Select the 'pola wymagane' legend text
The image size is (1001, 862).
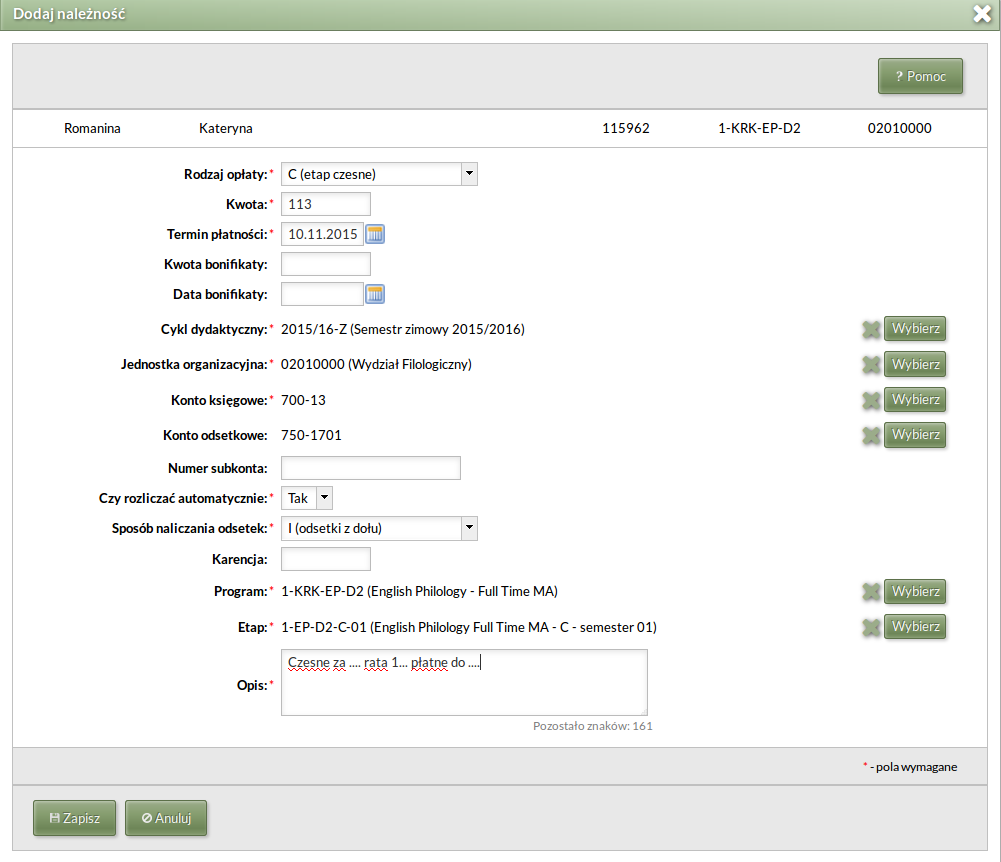pos(916,767)
